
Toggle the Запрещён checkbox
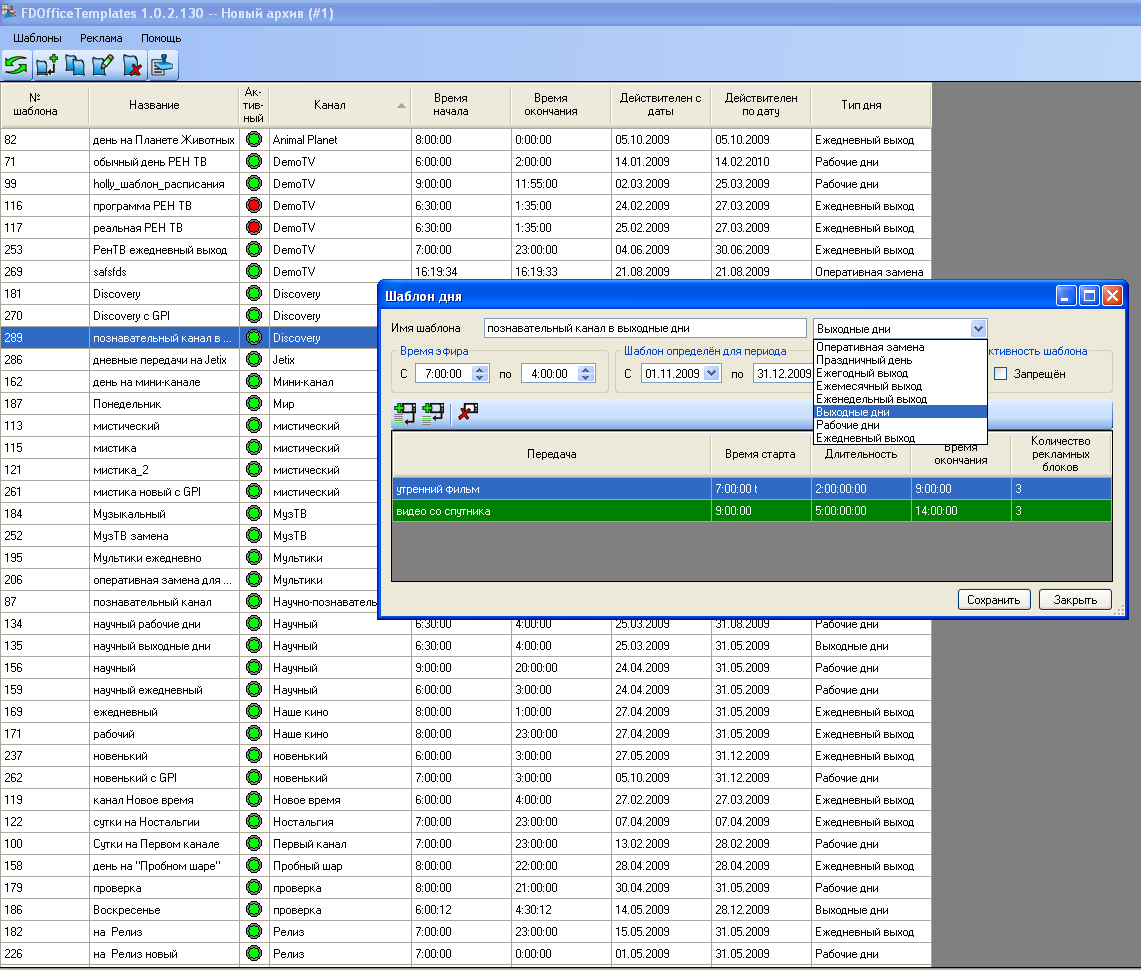(x=1000, y=374)
